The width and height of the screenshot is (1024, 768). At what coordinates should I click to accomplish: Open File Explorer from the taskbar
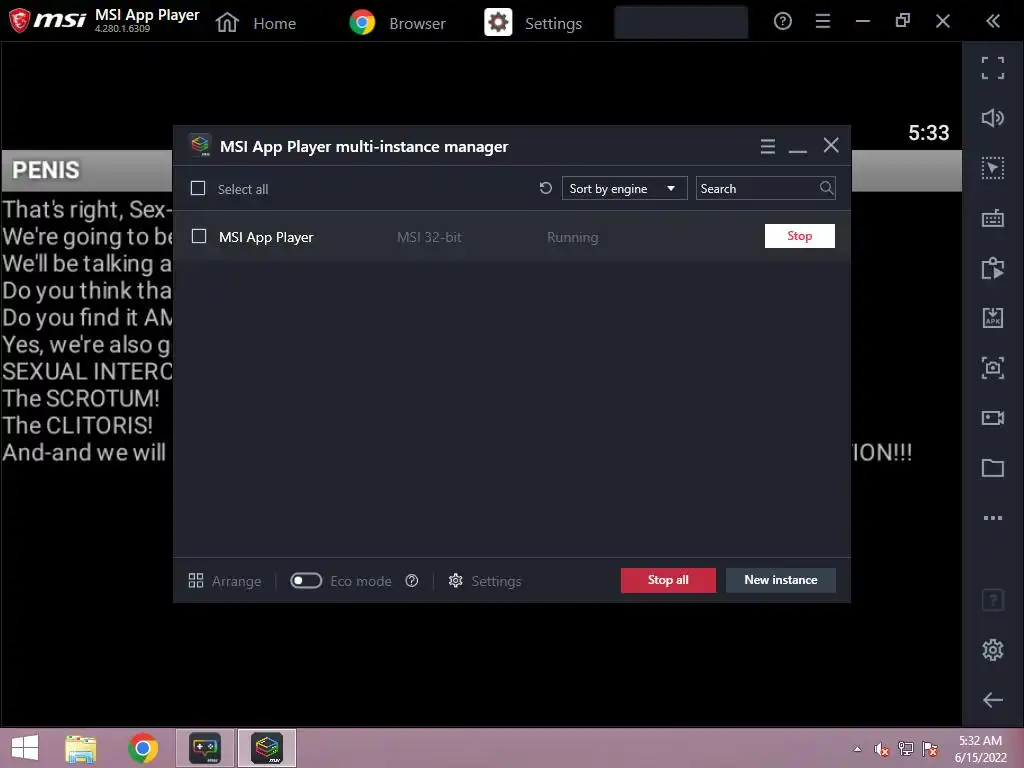80,748
